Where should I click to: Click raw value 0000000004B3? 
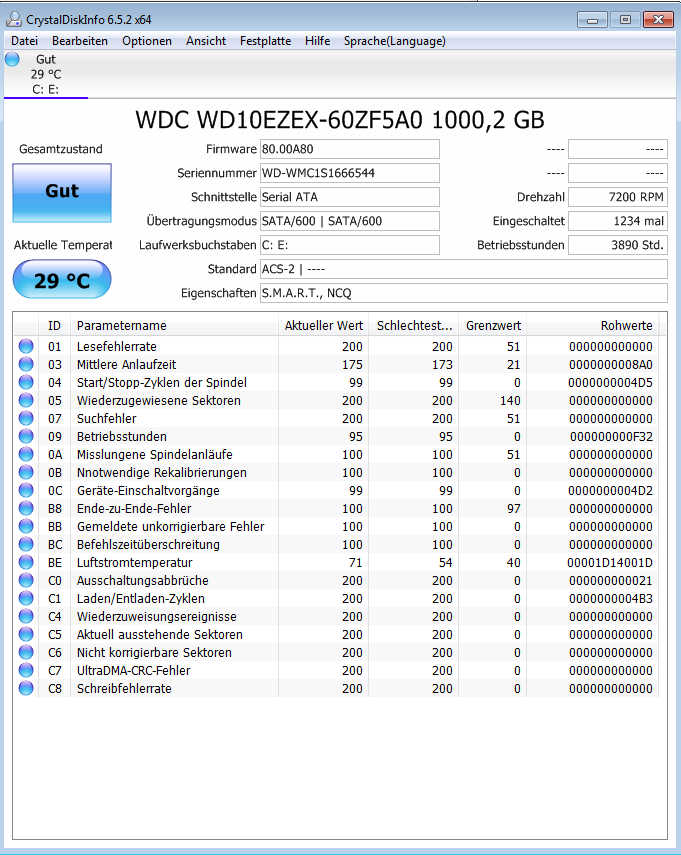click(611, 598)
